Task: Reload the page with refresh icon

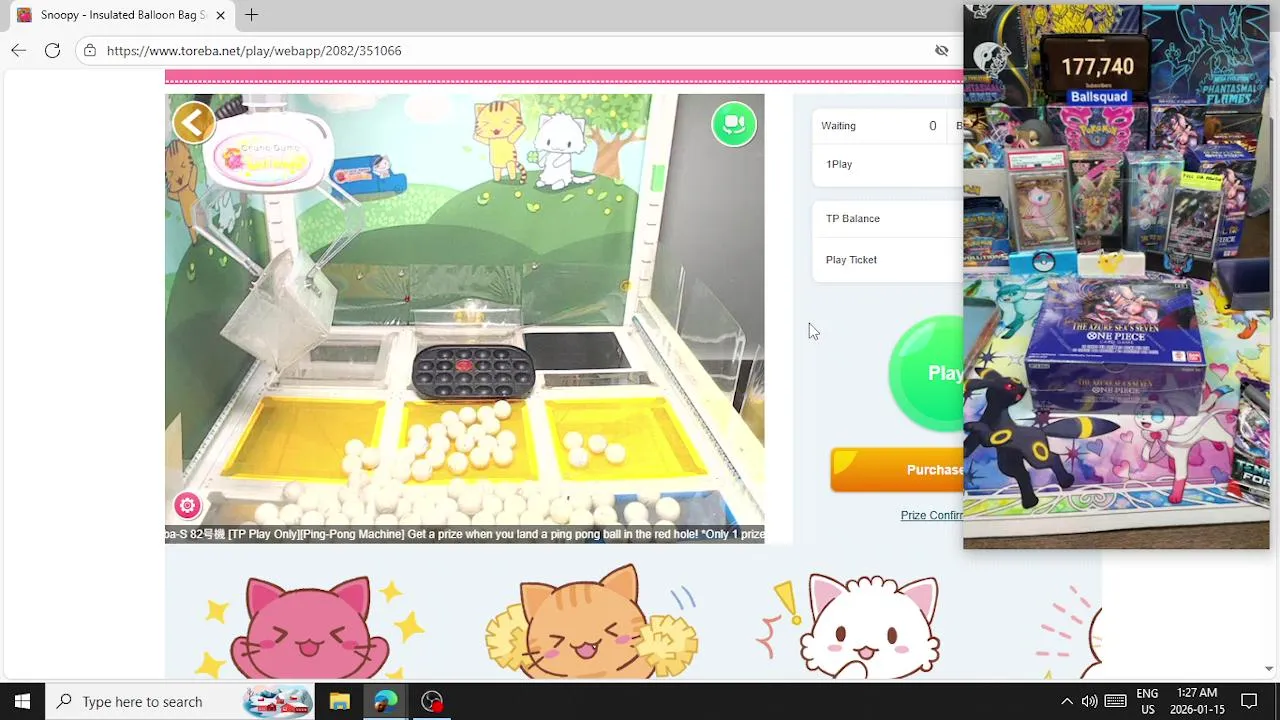Action: (x=53, y=50)
